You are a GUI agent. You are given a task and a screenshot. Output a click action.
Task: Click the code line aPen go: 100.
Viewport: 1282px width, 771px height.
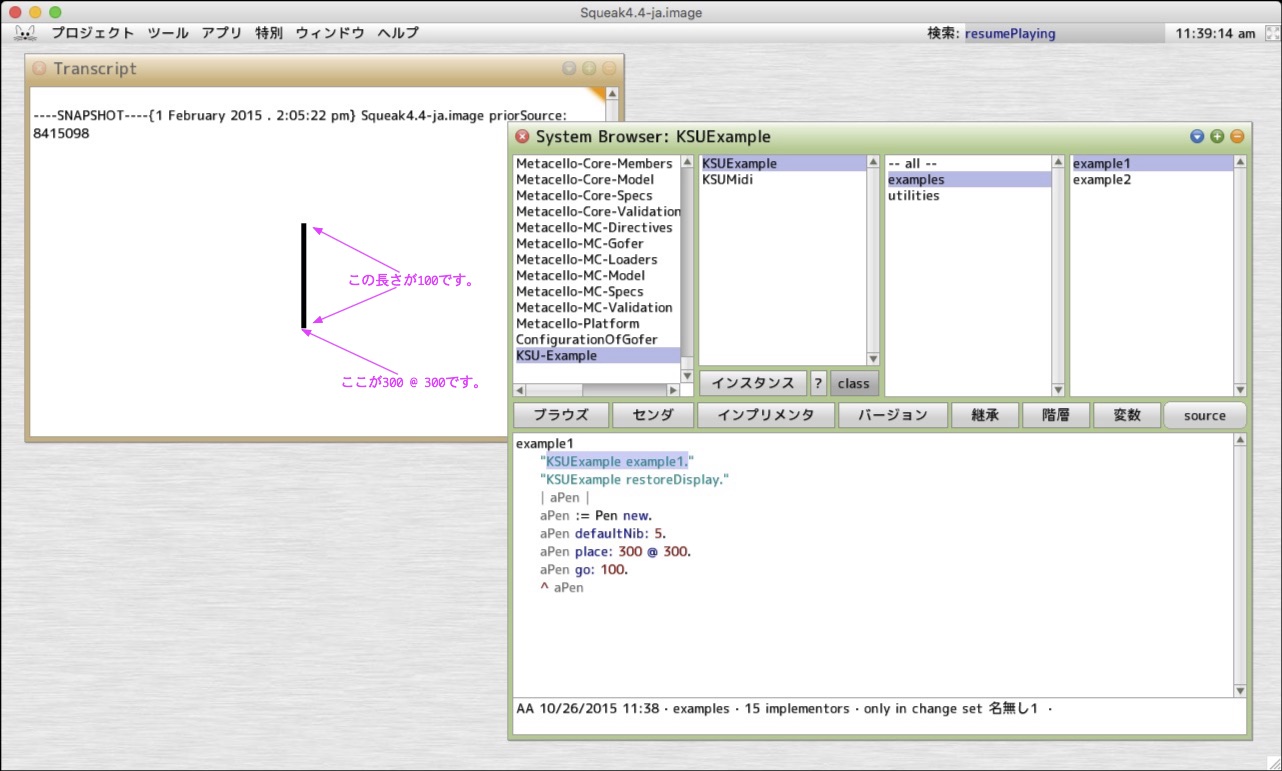point(584,570)
